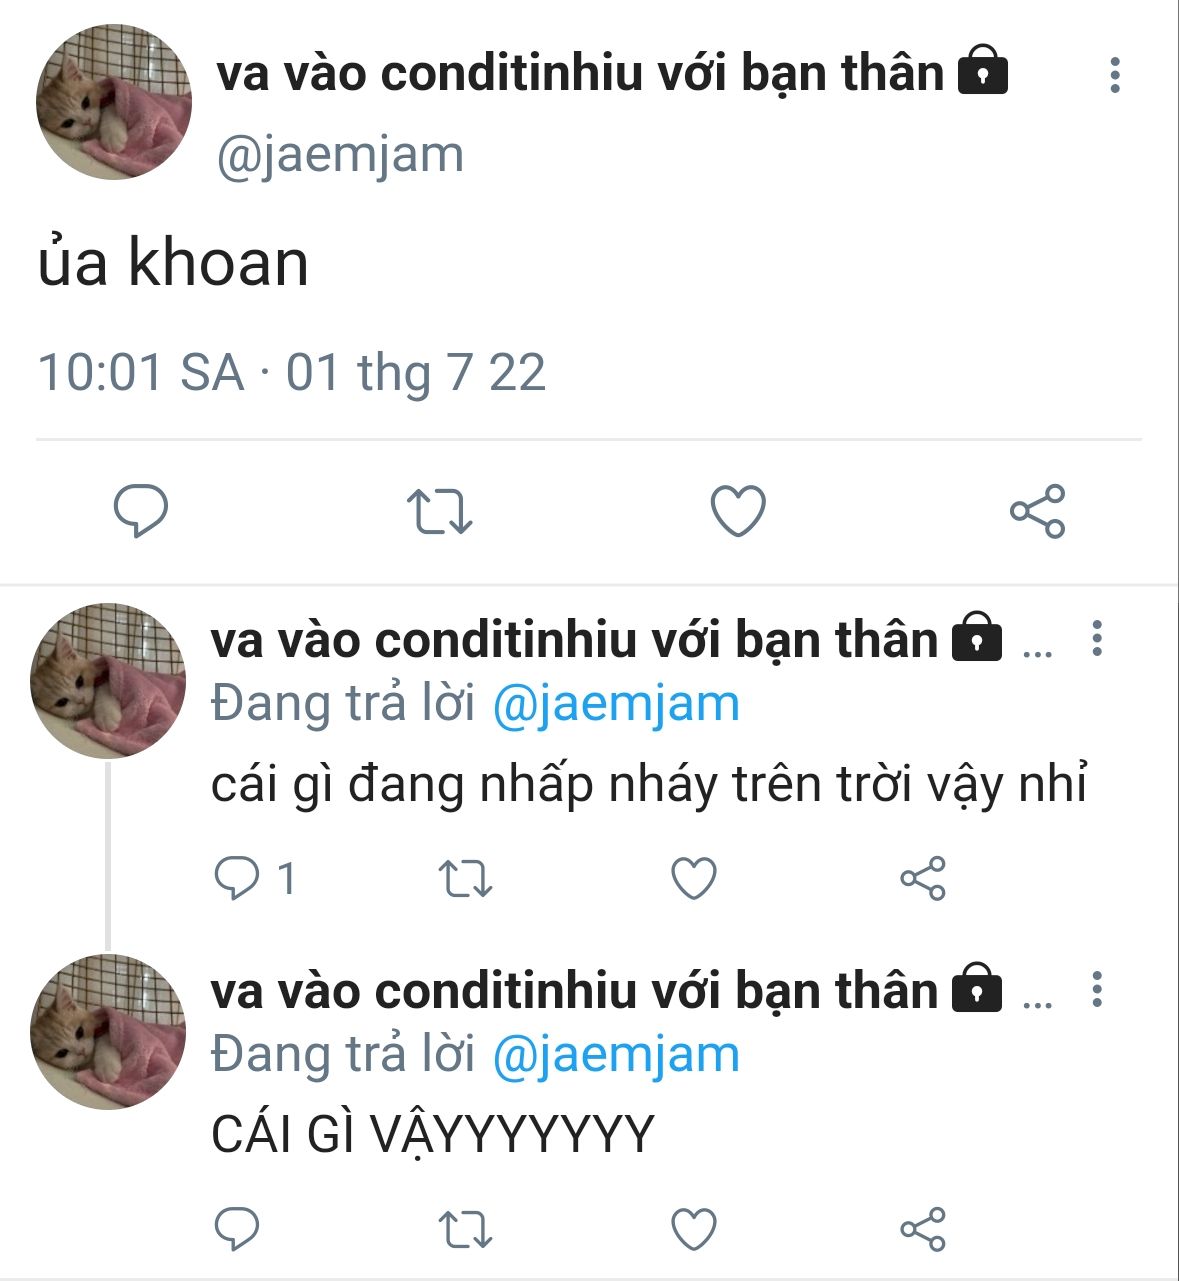Retweet the "cái gì đang nhấp nháy" reply
The height and width of the screenshot is (1281, 1179).
(x=466, y=879)
